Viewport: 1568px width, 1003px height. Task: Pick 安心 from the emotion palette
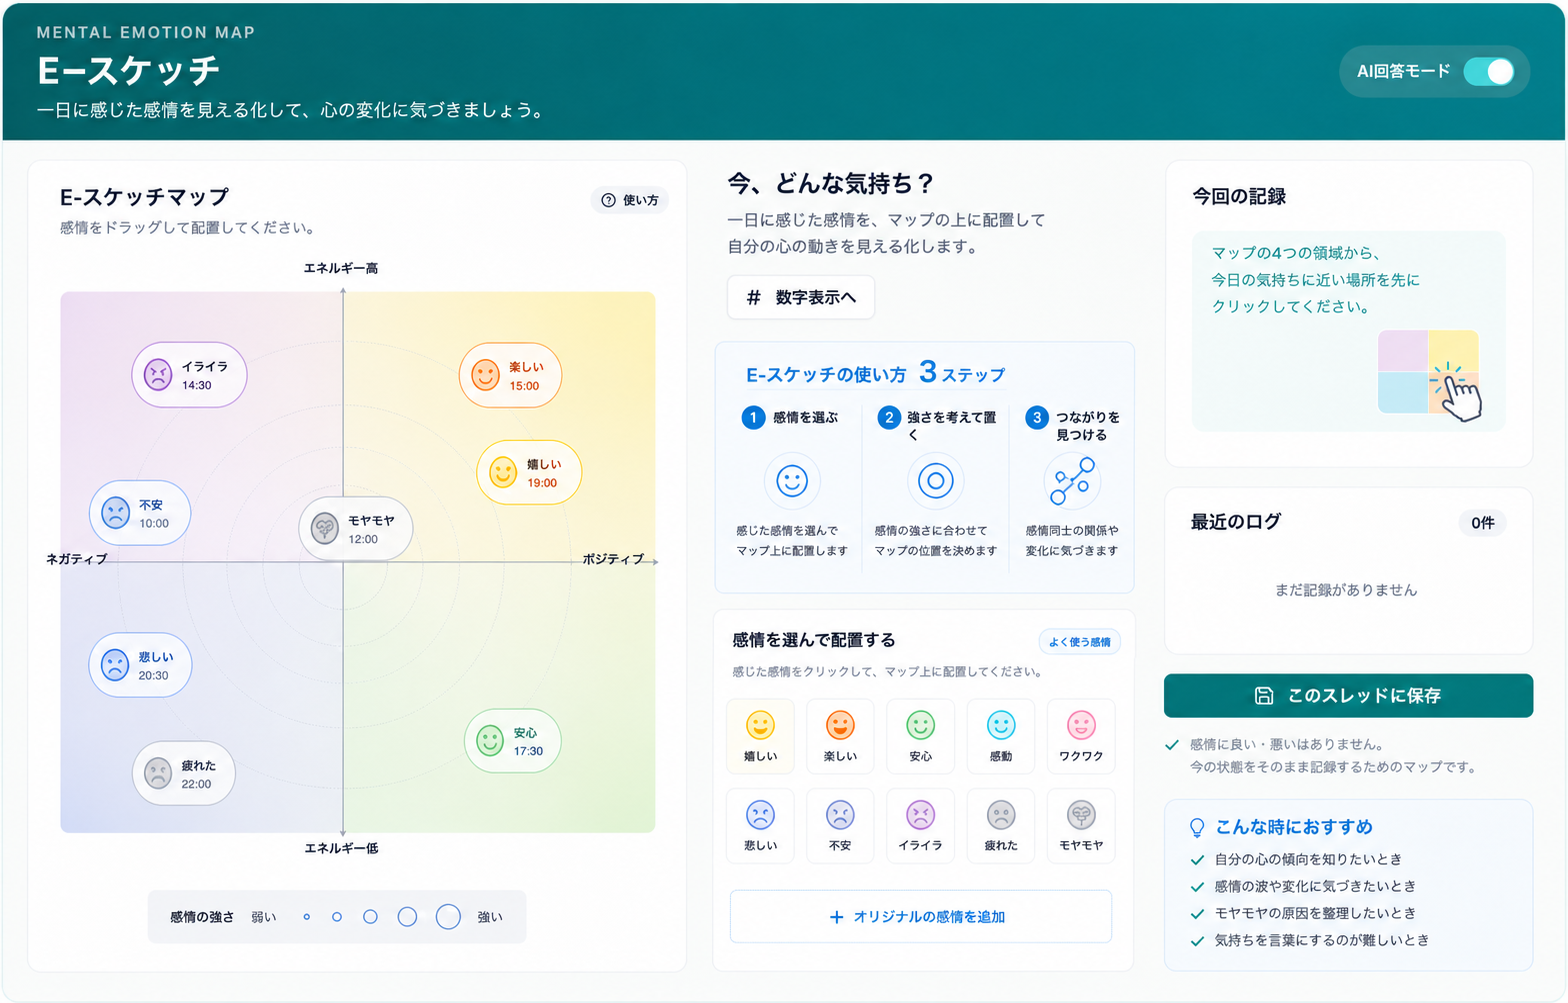point(920,736)
